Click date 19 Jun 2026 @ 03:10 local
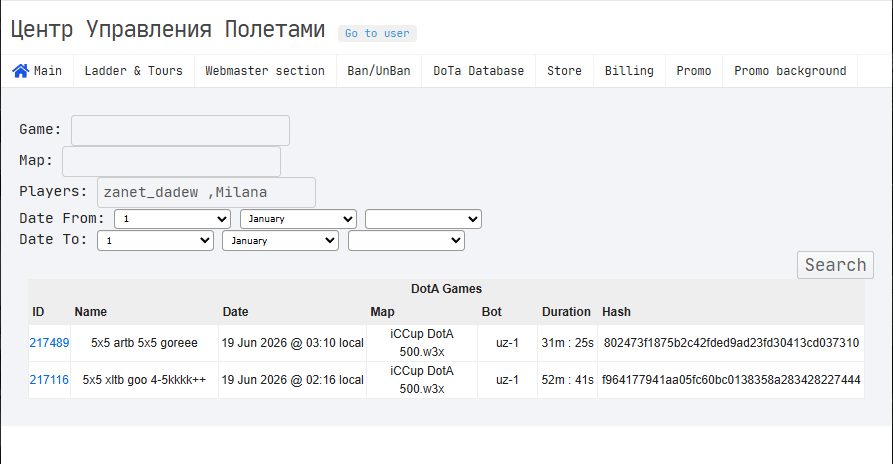893x464 pixels. [x=292, y=343]
